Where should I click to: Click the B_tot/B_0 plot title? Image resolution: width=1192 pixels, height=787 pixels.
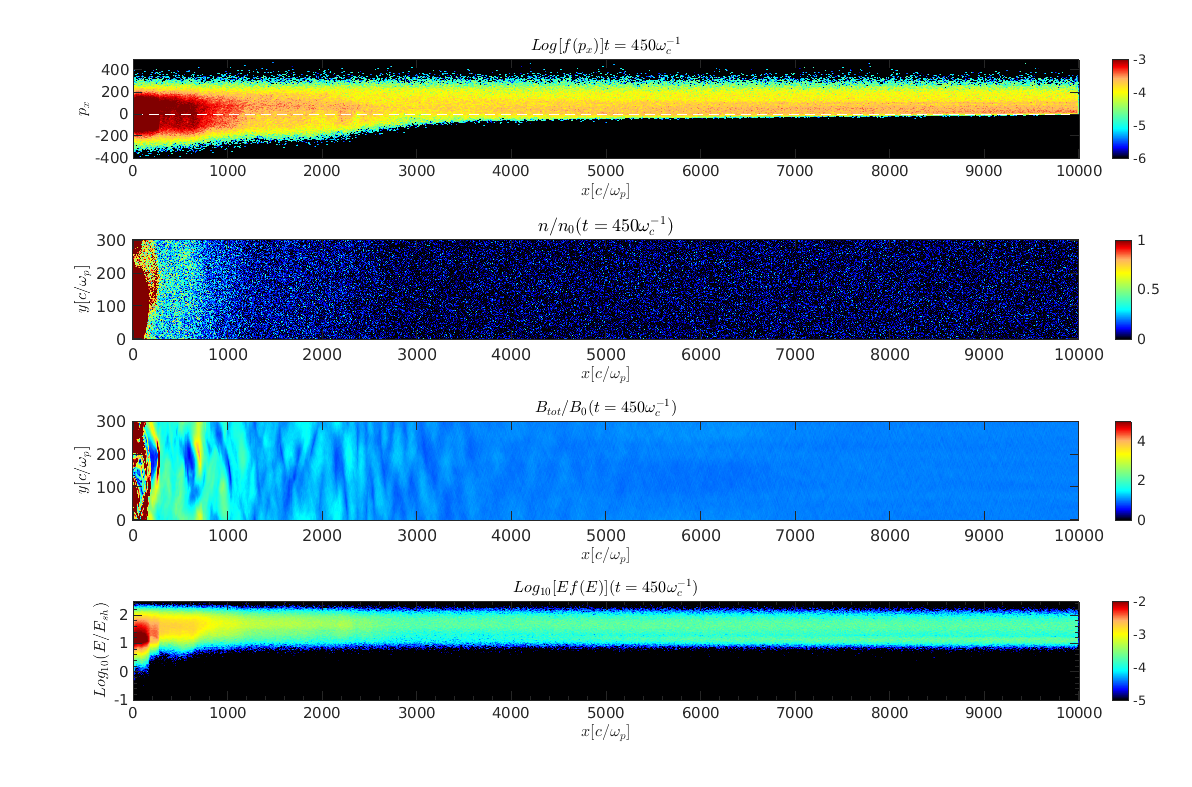click(605, 407)
